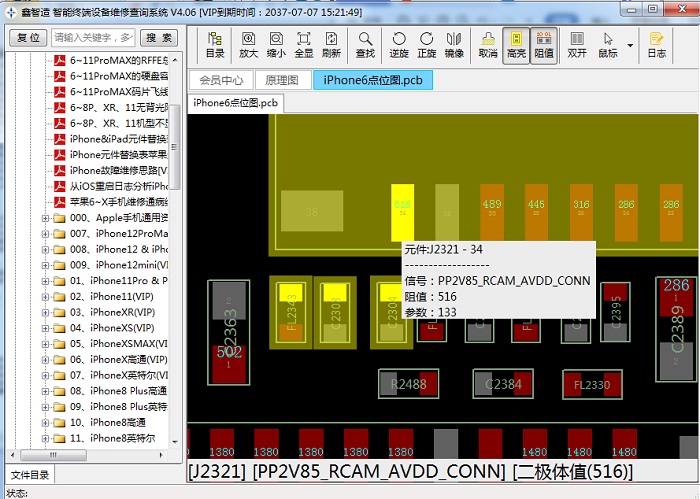This screenshot has height=499, width=700.
Task: Click the 双开 dual view icon
Action: click(x=577, y=45)
